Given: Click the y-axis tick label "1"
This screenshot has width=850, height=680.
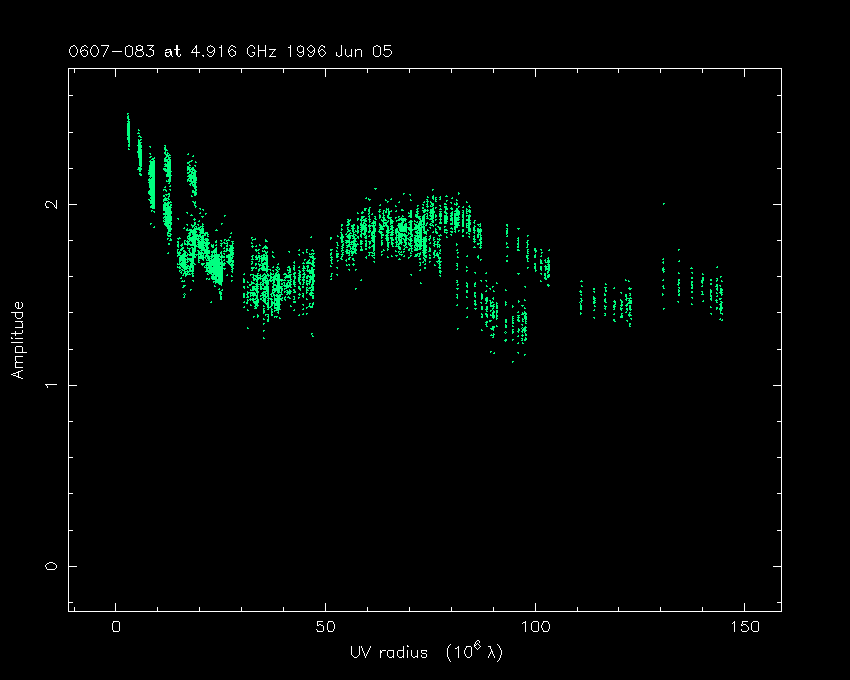Looking at the screenshot, I should coord(50,385).
